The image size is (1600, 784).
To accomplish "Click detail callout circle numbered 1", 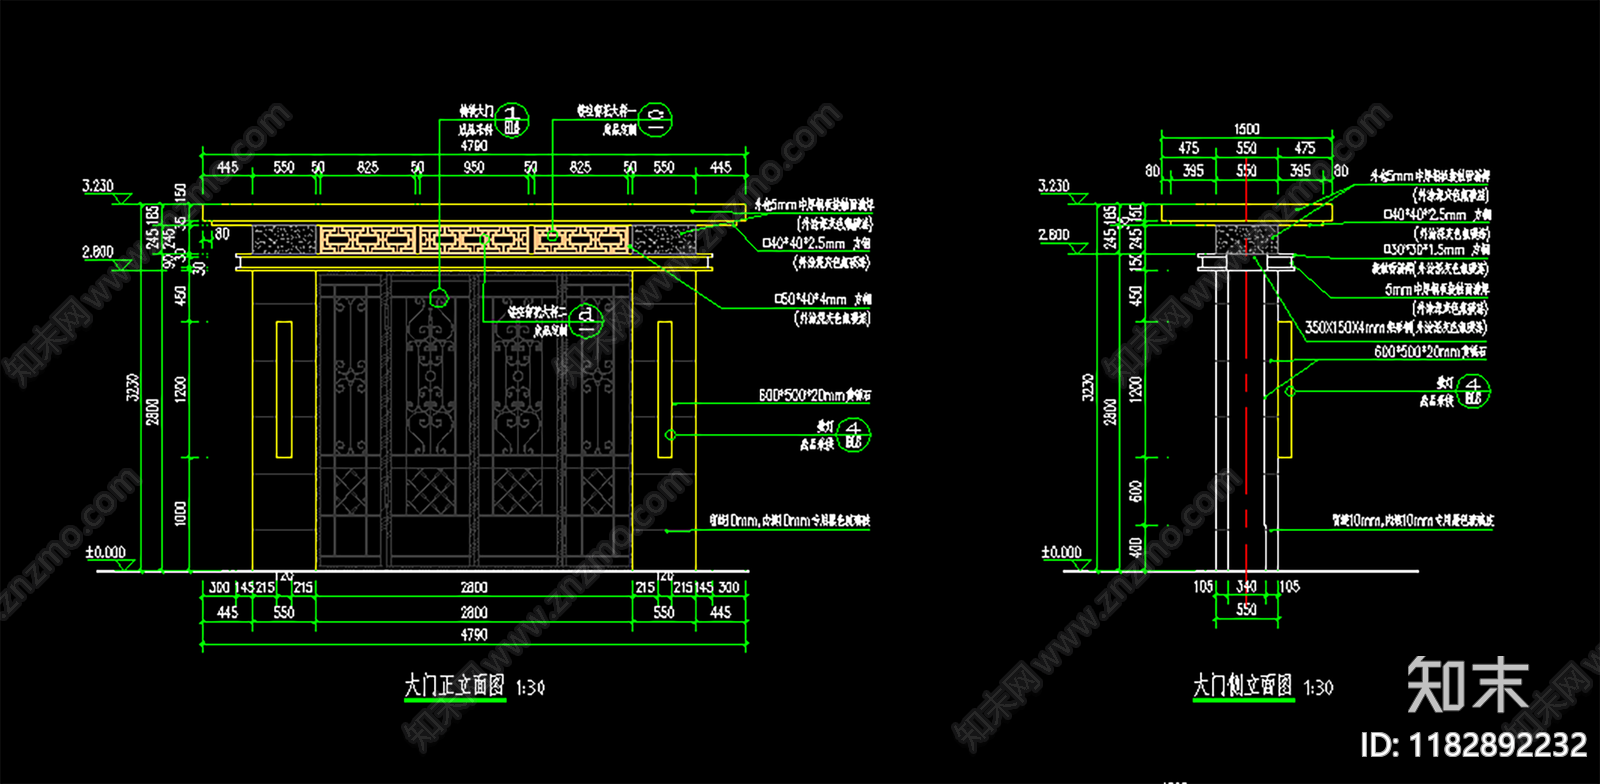I will 512,121.
